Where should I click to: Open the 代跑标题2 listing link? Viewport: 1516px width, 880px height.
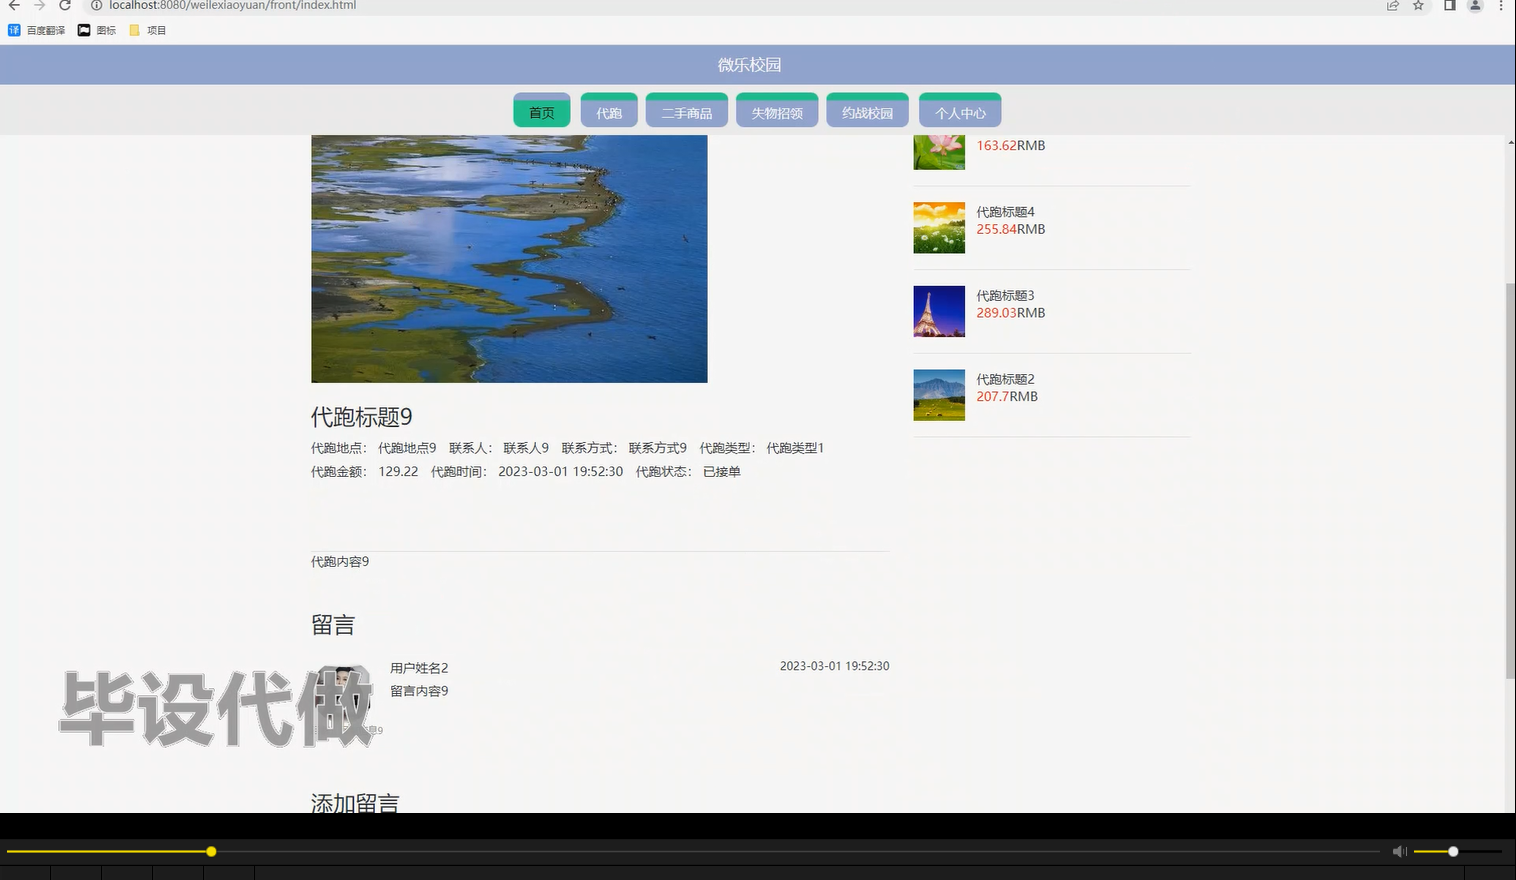[1006, 379]
